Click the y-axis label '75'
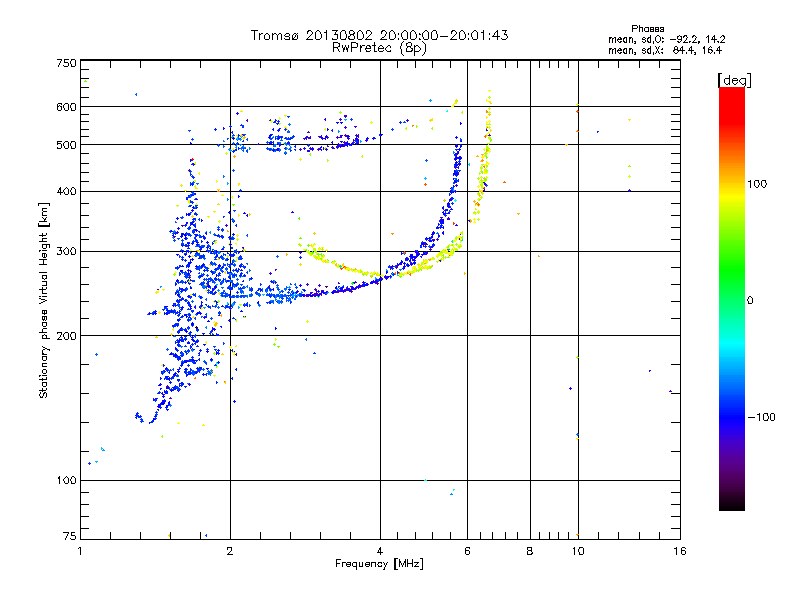The height and width of the screenshot is (600, 800). point(70,536)
